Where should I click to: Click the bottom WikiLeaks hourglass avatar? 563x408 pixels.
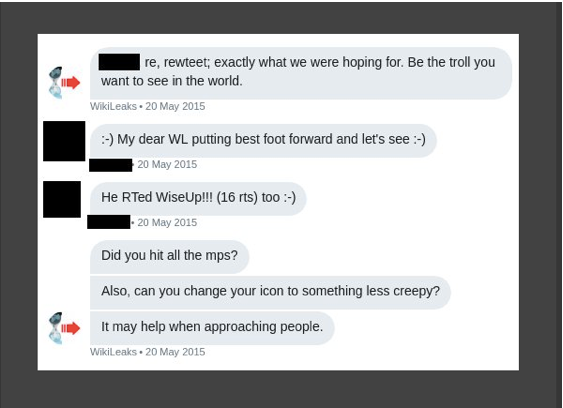[64, 328]
